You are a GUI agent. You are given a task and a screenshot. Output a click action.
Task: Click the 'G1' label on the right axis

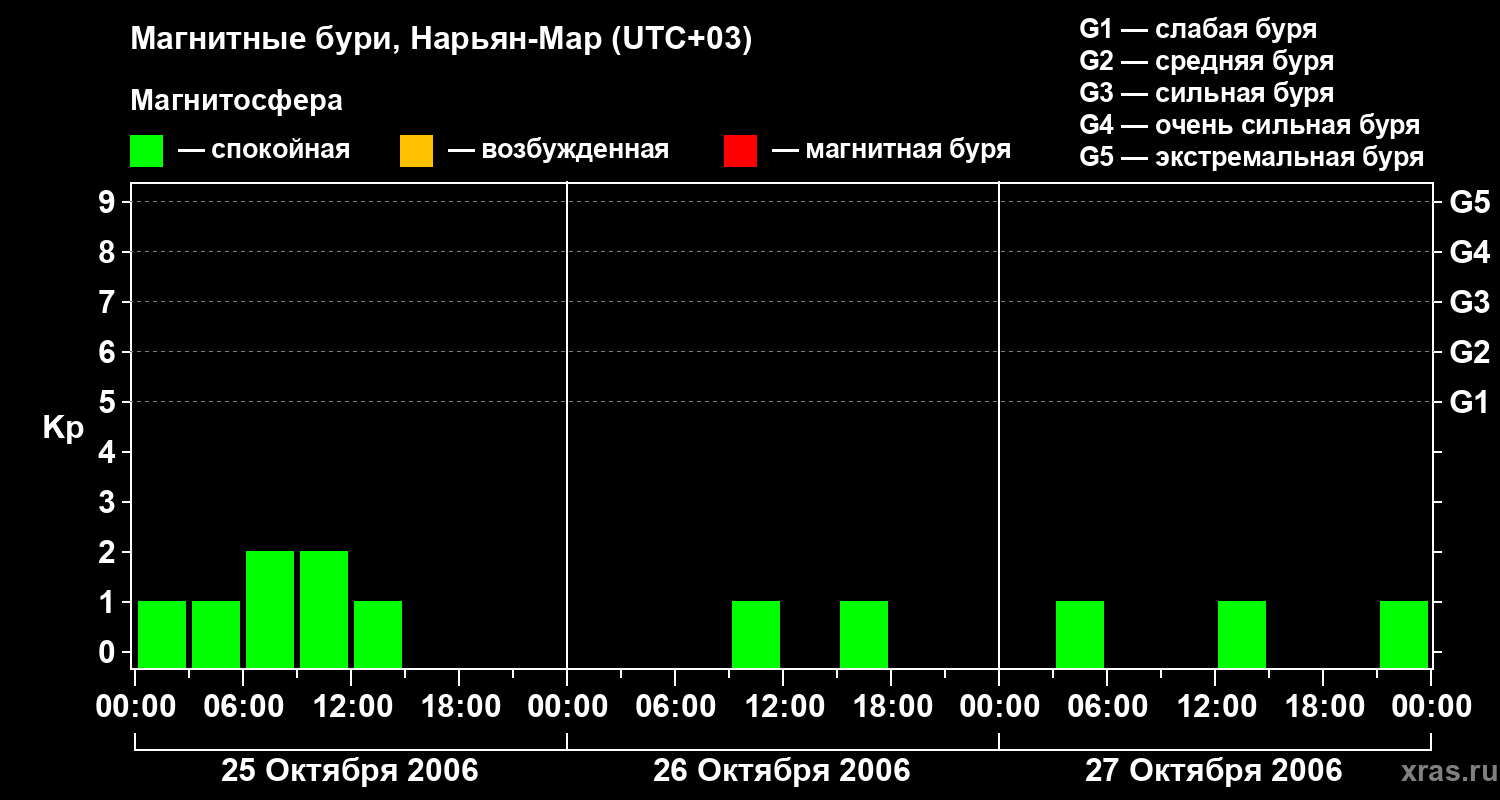pyautogui.click(x=1469, y=402)
